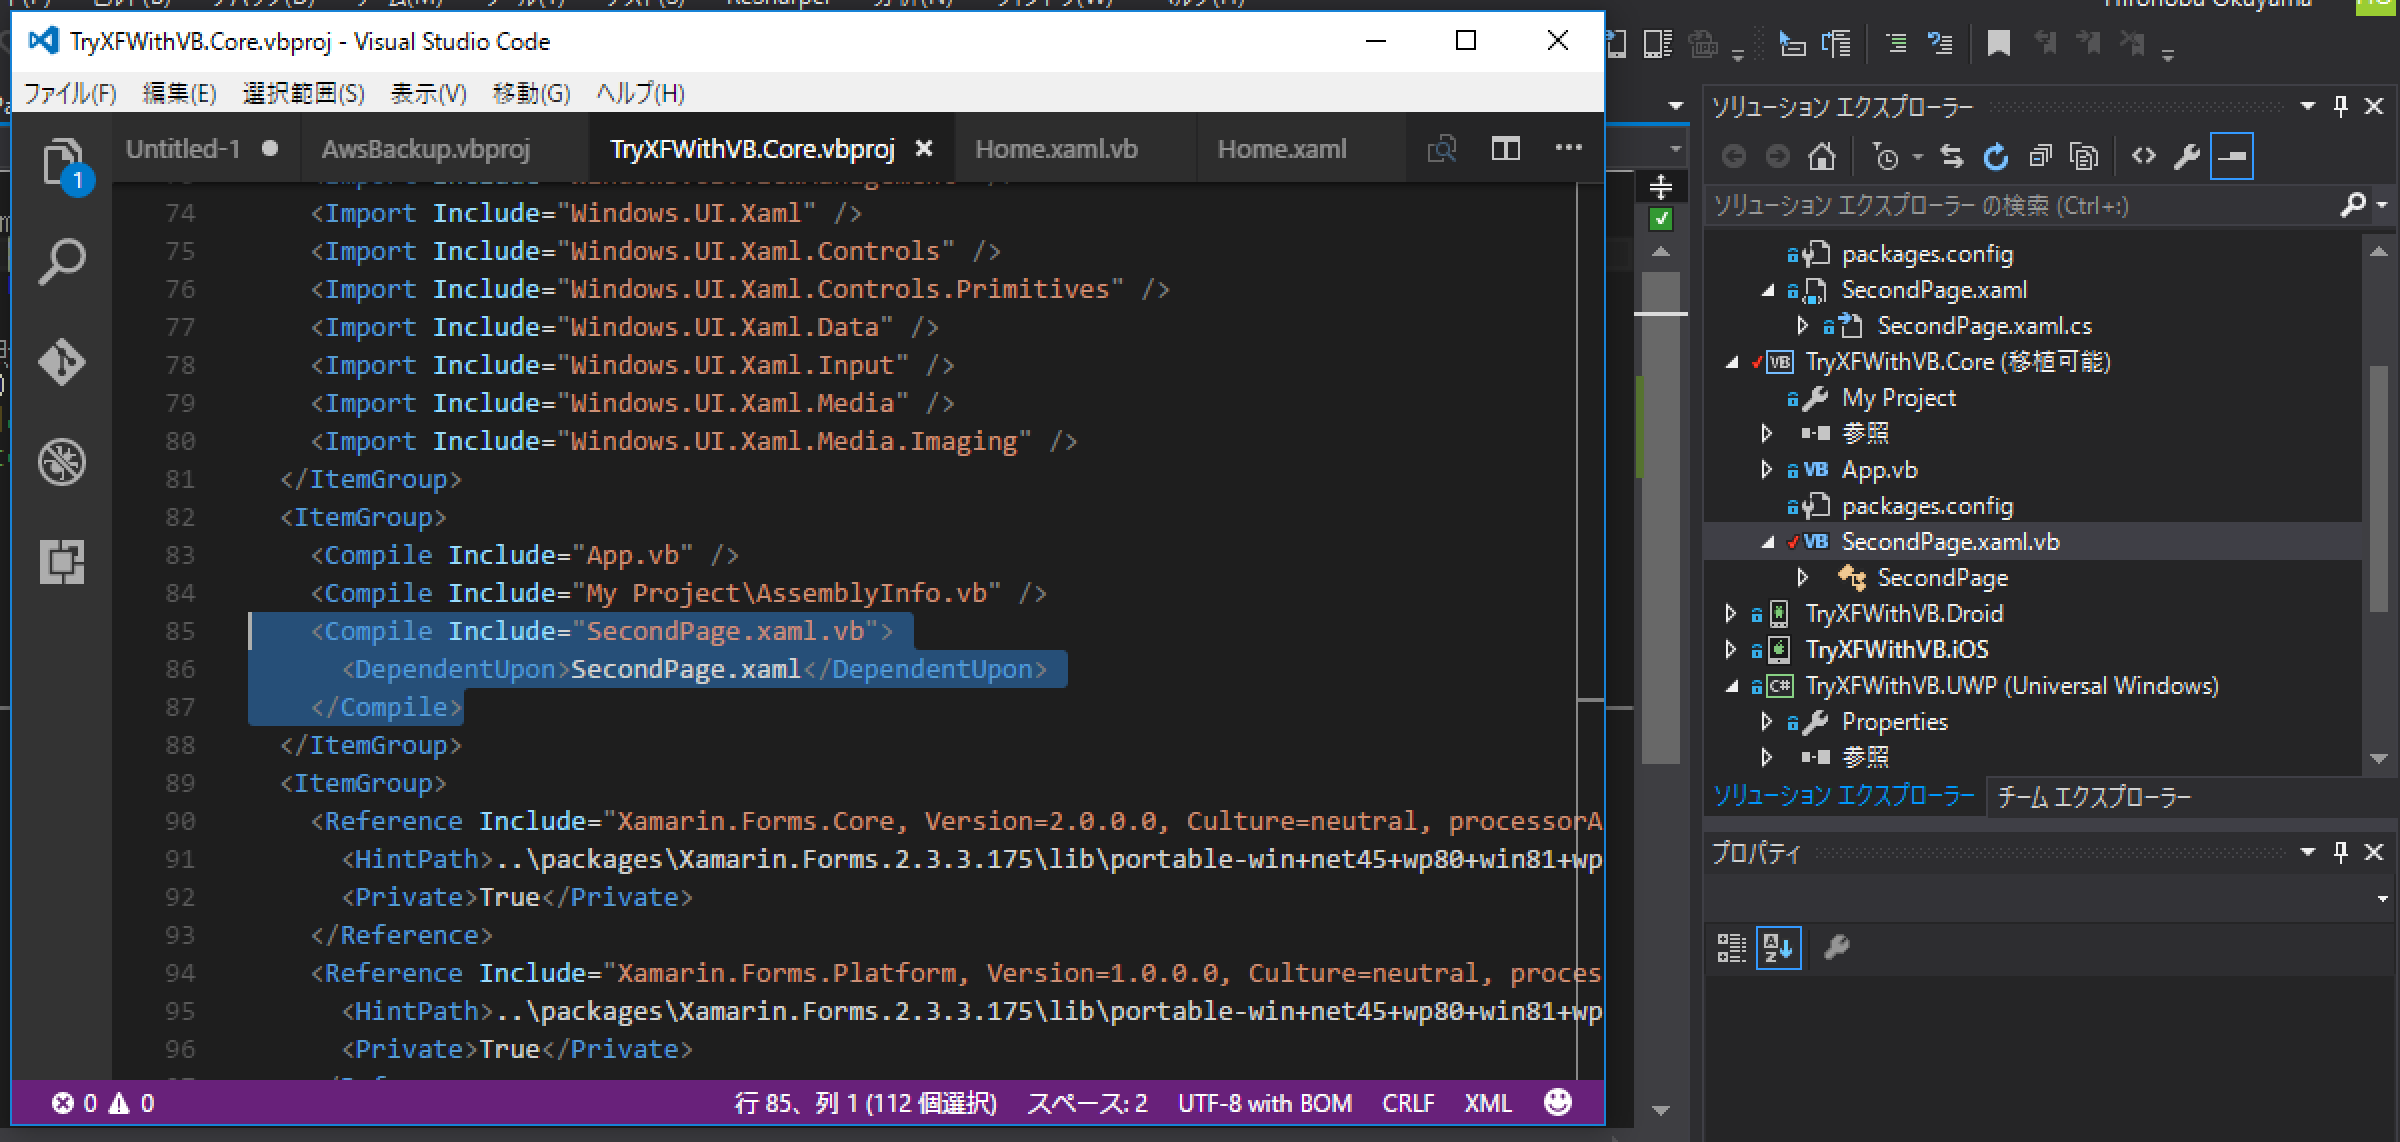
Task: Close the TryXFWithVB.Core.vbproj tab
Action: tap(924, 149)
